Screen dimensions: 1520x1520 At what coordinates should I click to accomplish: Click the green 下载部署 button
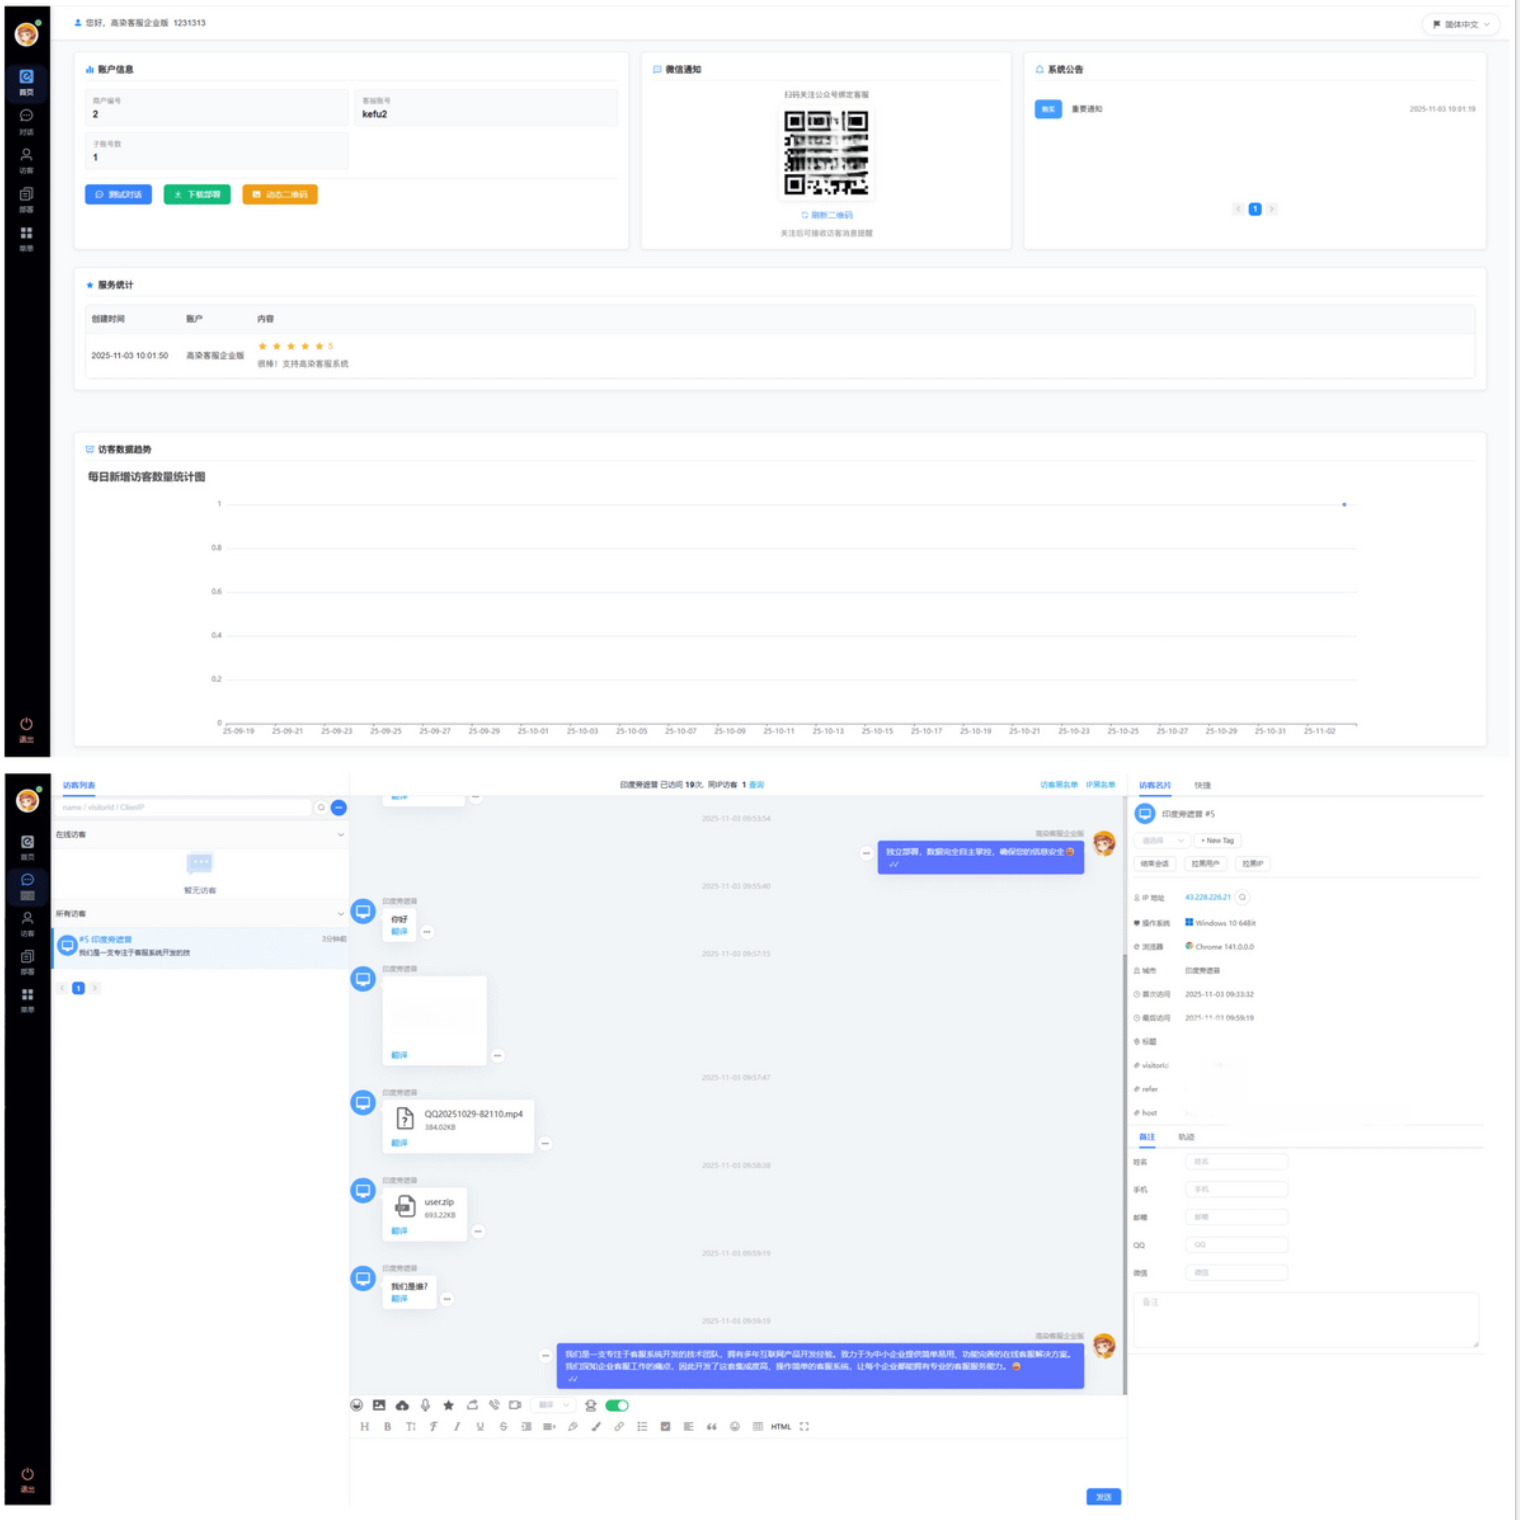pyautogui.click(x=197, y=194)
